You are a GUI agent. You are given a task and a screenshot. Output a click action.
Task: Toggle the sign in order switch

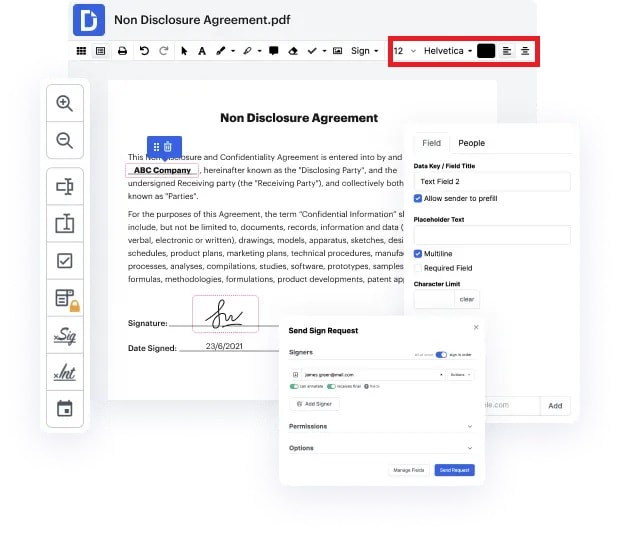[441, 355]
